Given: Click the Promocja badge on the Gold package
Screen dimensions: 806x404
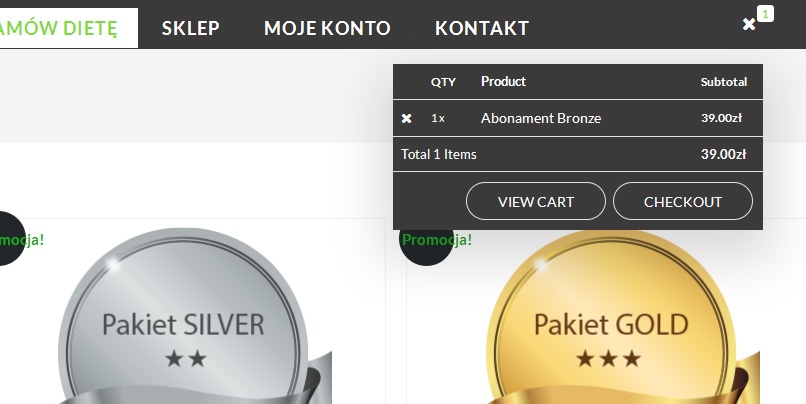Looking at the screenshot, I should 436,240.
